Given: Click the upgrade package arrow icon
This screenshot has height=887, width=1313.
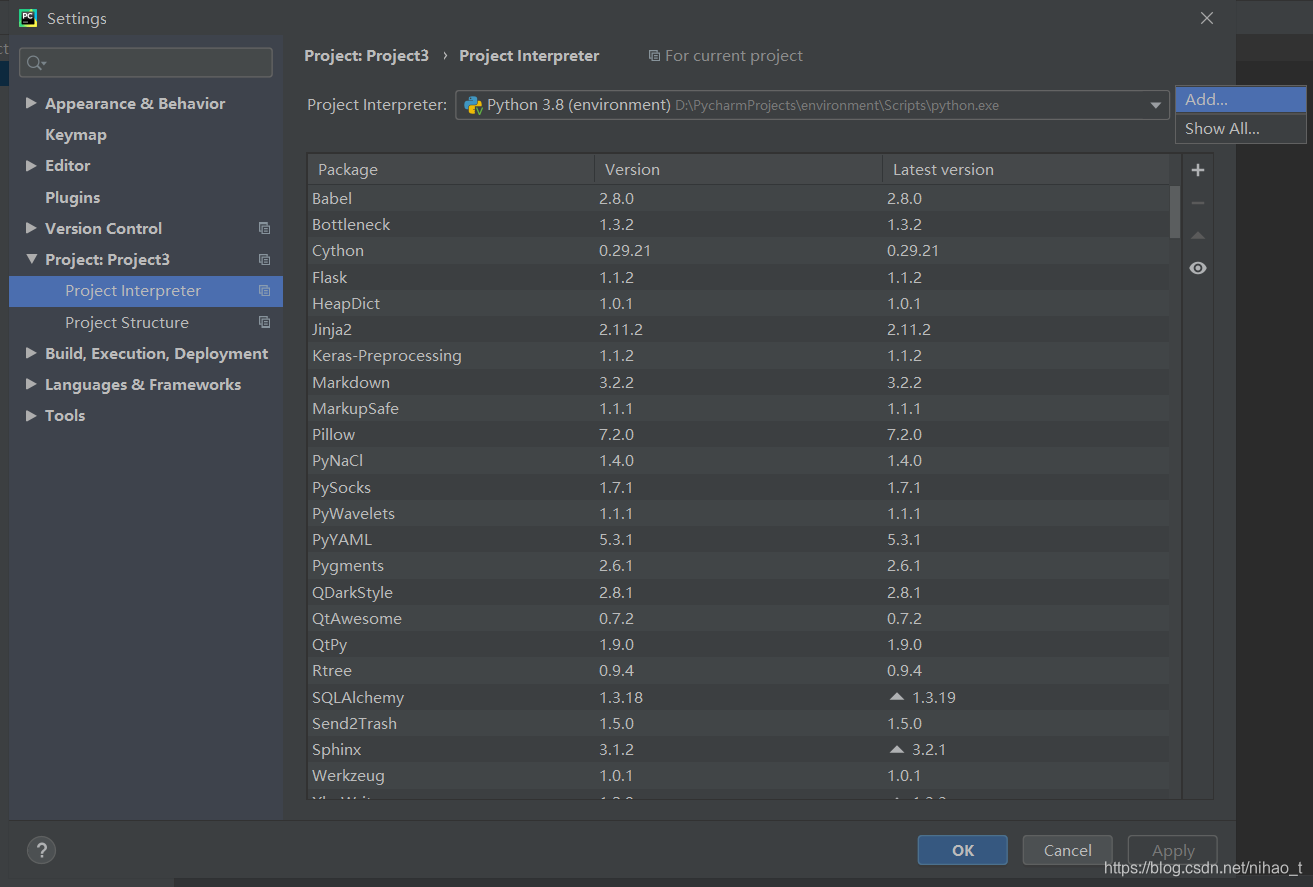Looking at the screenshot, I should 1197,236.
